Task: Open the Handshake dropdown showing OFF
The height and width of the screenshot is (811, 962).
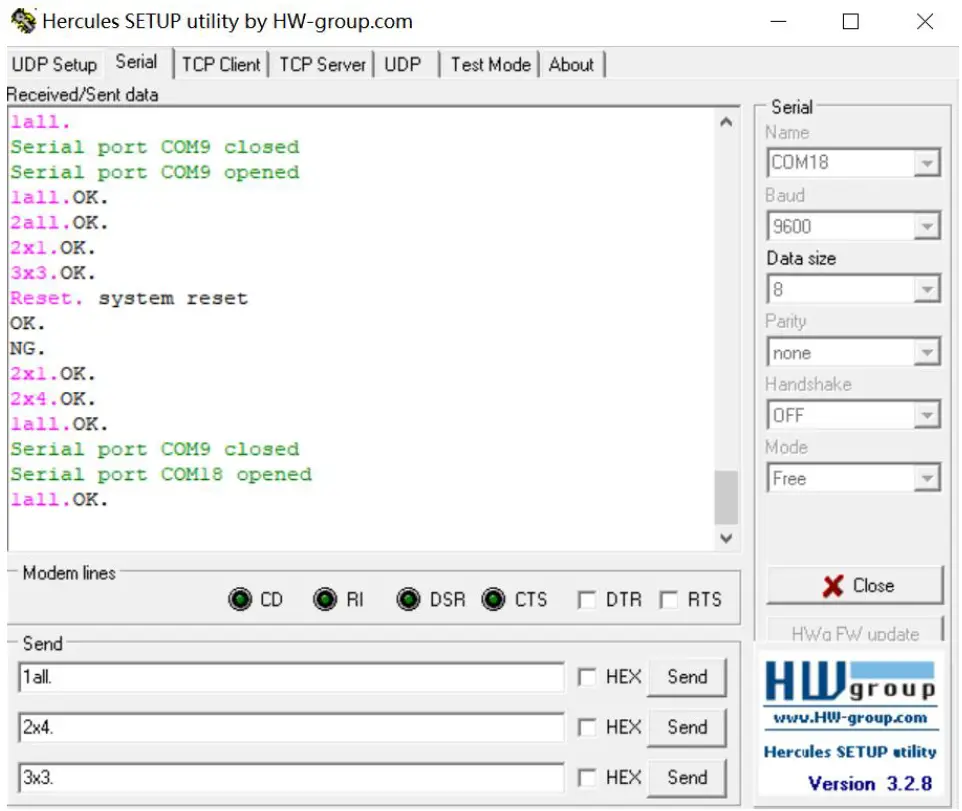Action: 926,415
